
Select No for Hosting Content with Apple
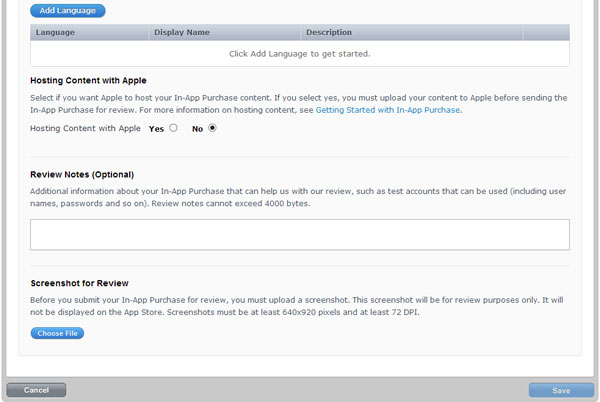point(212,128)
